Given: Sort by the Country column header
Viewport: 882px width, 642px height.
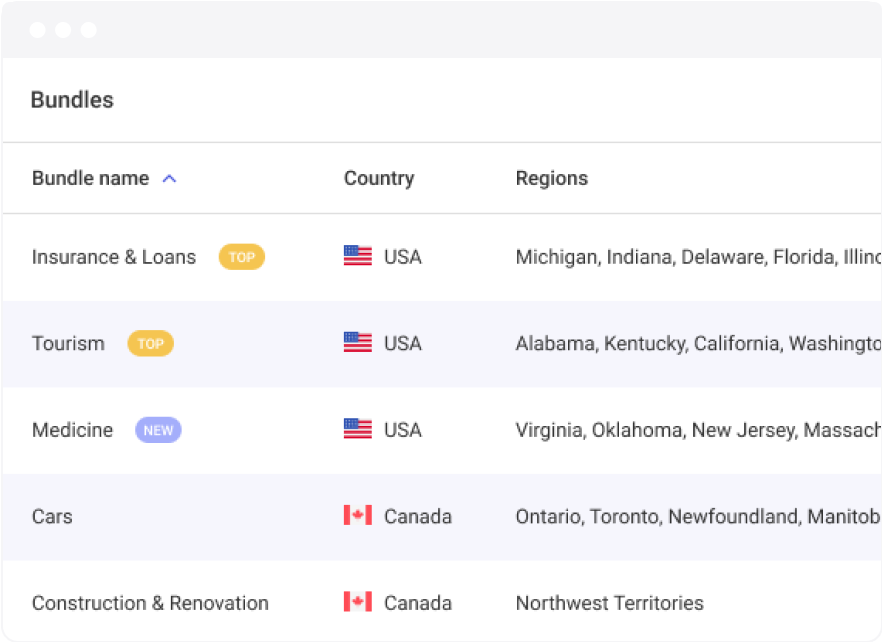Looking at the screenshot, I should (x=378, y=179).
